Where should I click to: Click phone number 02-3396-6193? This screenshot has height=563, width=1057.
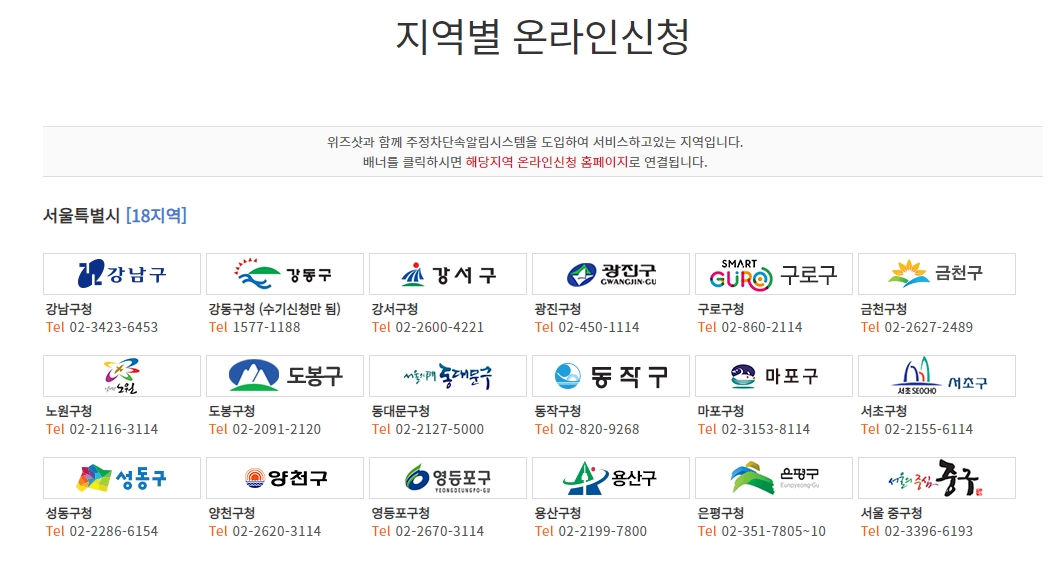929,531
